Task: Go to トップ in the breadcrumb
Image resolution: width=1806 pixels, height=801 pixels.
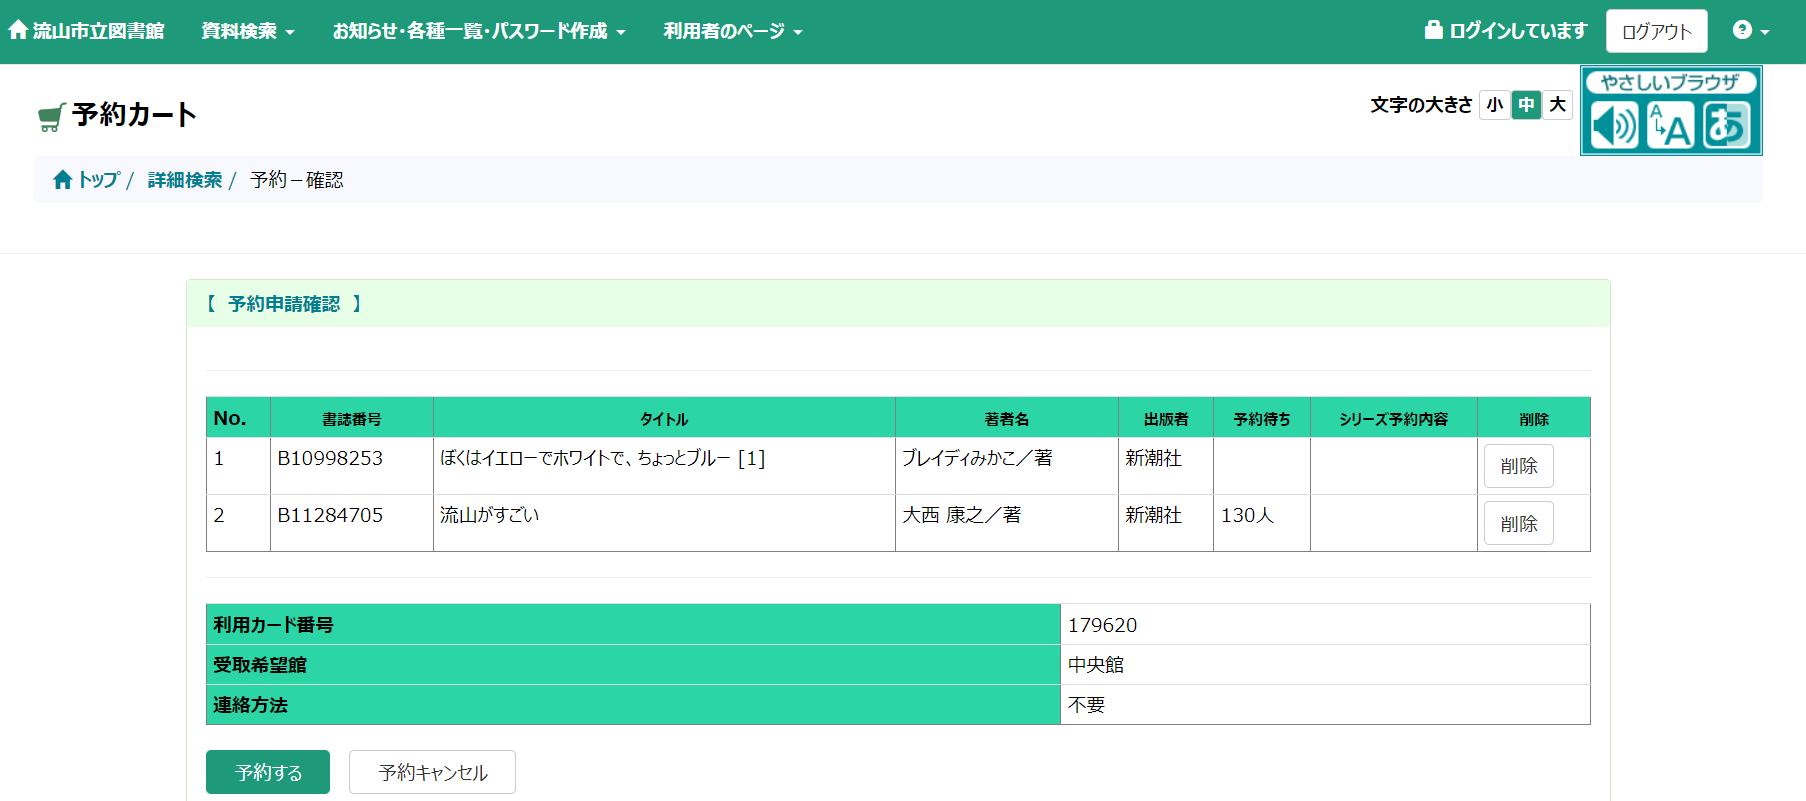Action: [x=99, y=179]
